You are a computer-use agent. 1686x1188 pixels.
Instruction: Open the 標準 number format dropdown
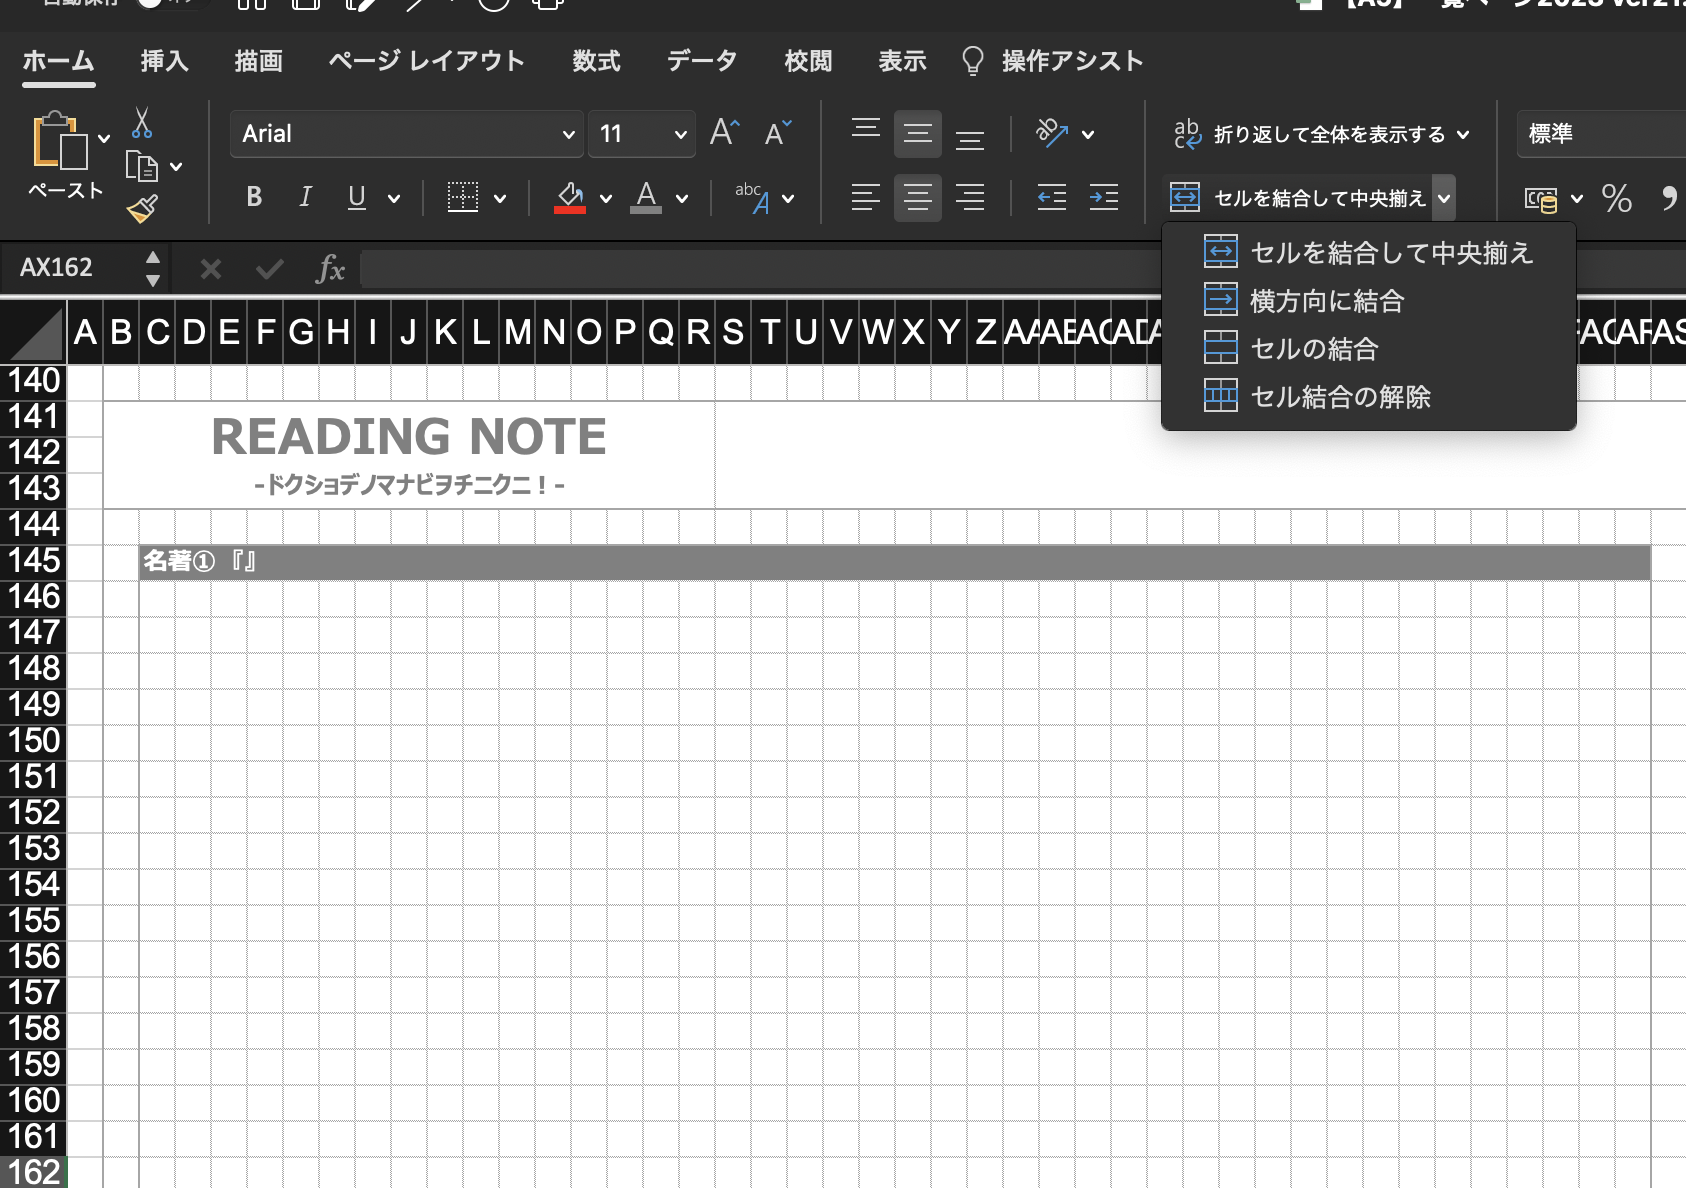[x=1600, y=134]
